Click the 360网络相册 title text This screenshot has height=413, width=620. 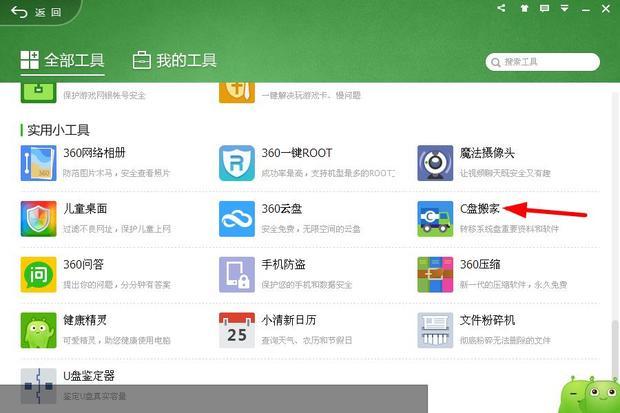tap(95, 153)
